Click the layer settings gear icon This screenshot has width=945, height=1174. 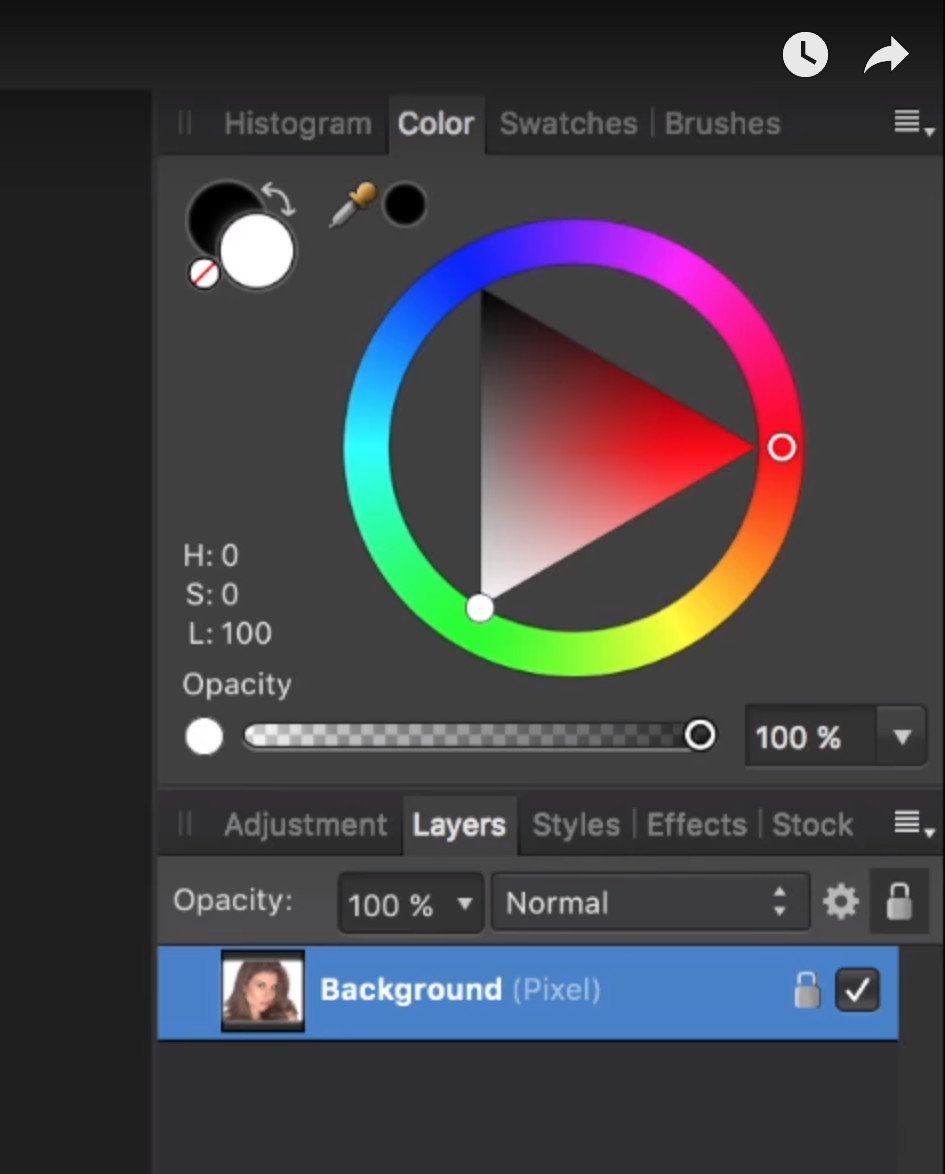(840, 901)
